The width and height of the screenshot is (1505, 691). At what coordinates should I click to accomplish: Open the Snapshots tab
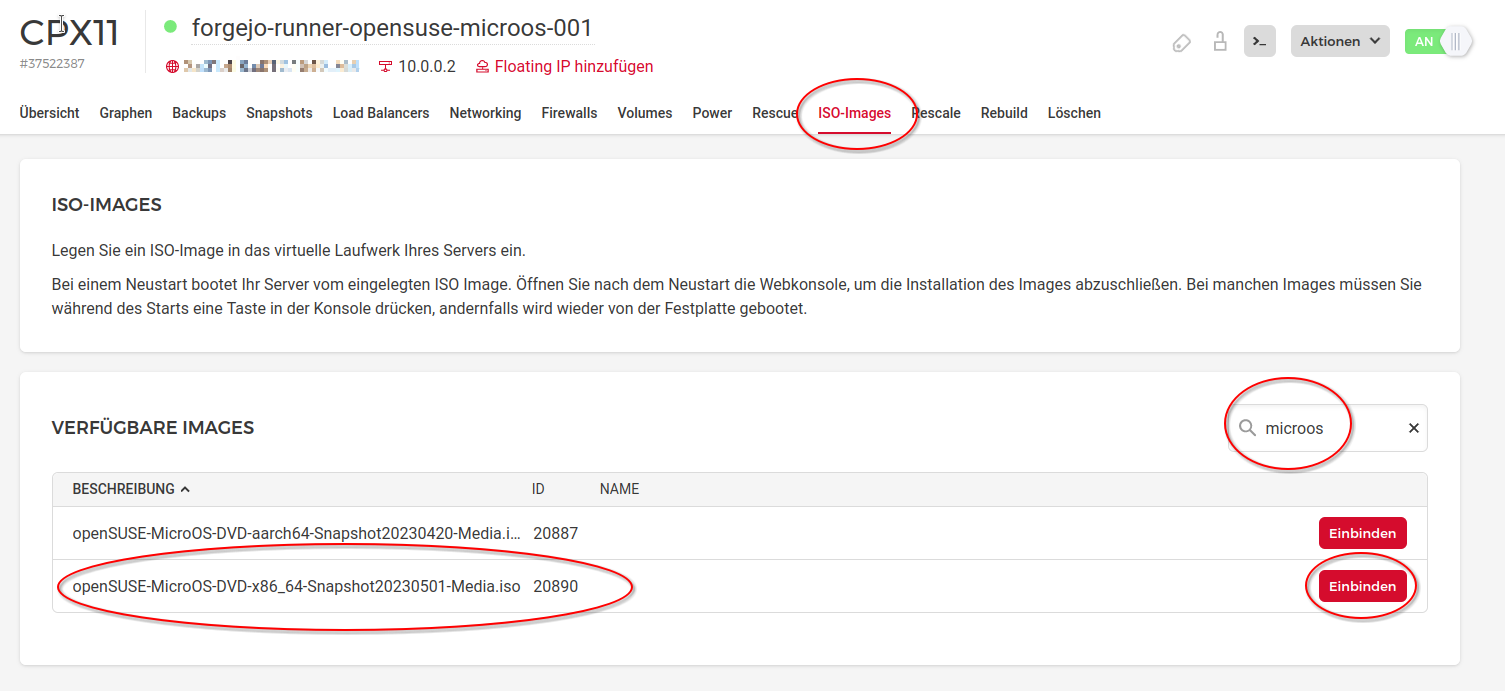click(279, 113)
